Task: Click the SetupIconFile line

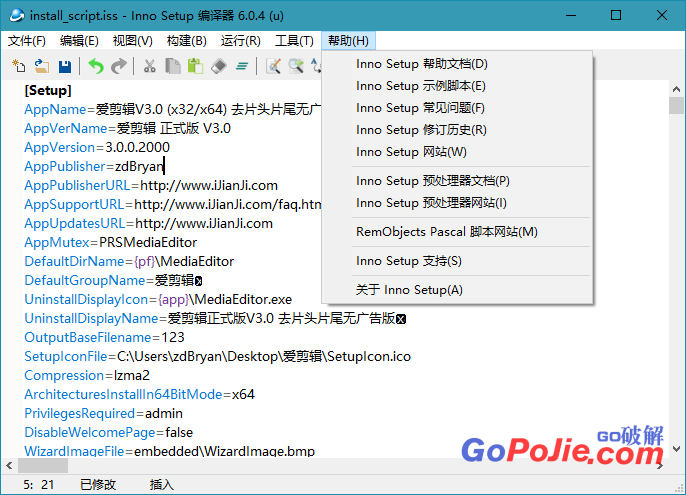Action: (217, 357)
